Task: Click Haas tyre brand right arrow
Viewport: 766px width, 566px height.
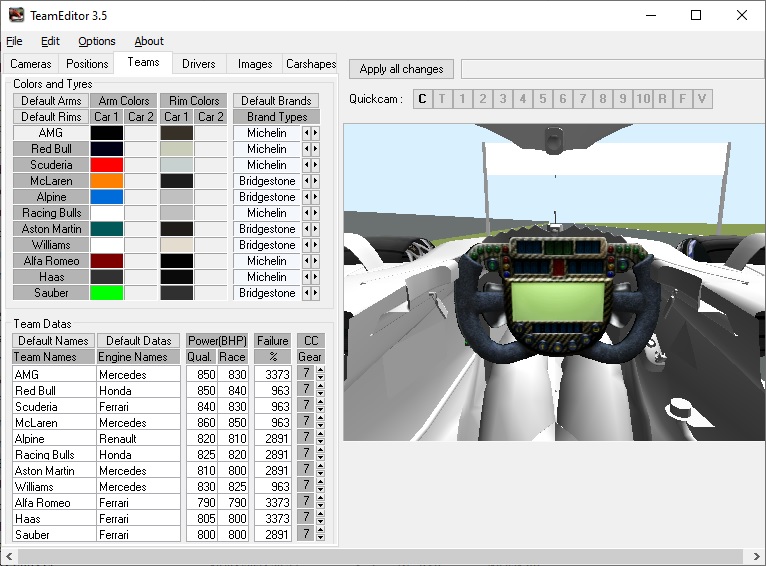Action: (x=315, y=277)
